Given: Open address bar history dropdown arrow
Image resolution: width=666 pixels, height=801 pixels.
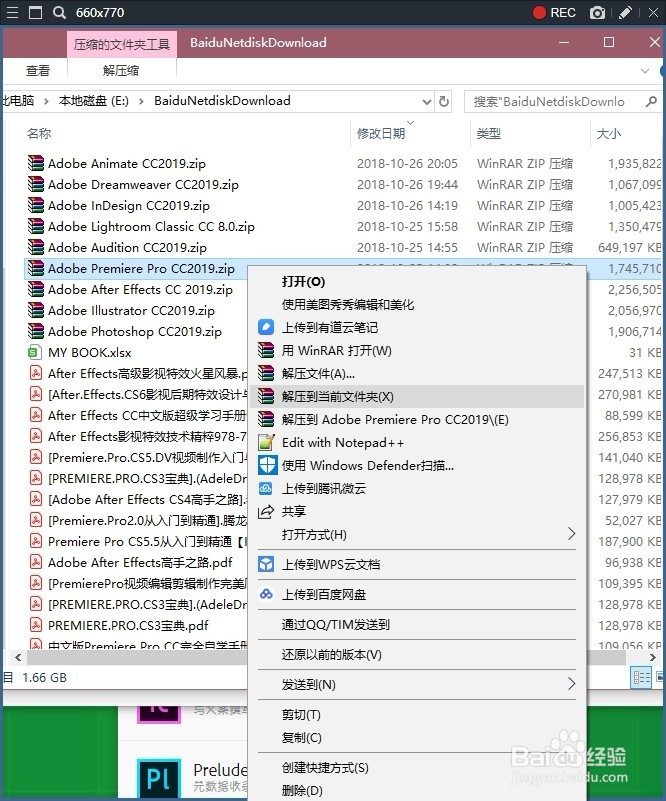Looking at the screenshot, I should click(427, 102).
